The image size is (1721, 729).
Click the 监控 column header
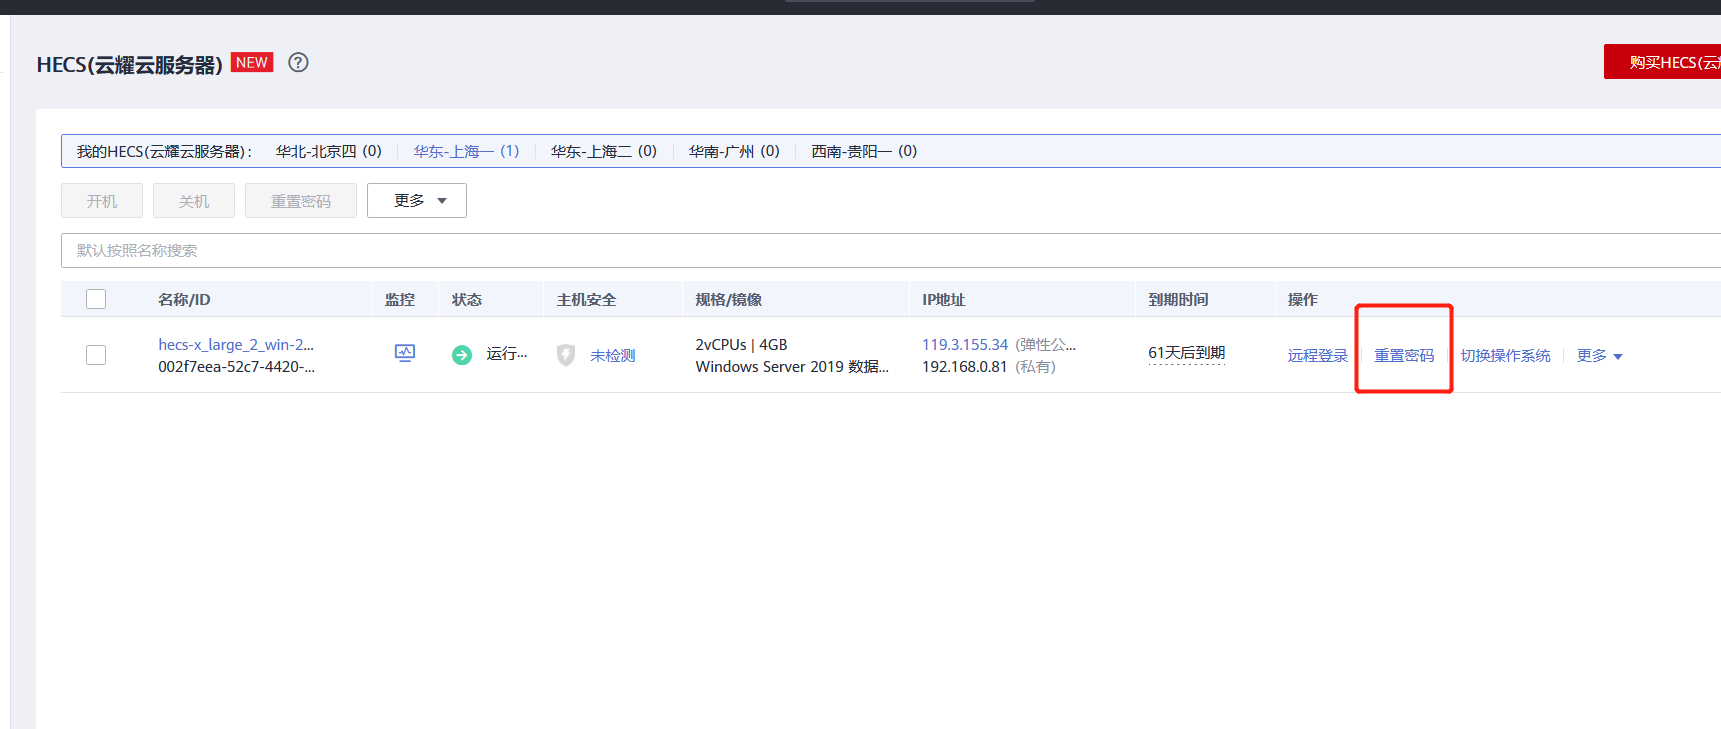400,299
